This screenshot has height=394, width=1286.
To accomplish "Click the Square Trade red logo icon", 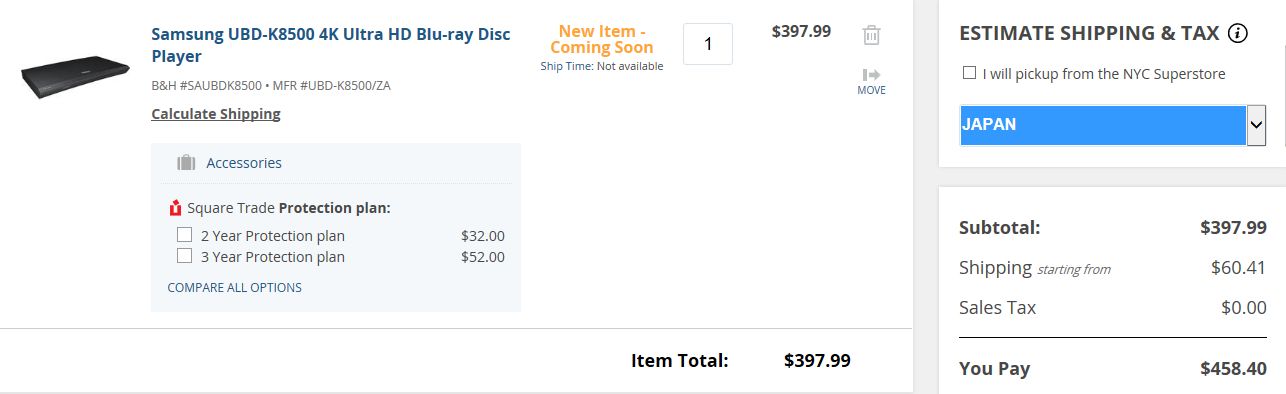I will tap(176, 208).
